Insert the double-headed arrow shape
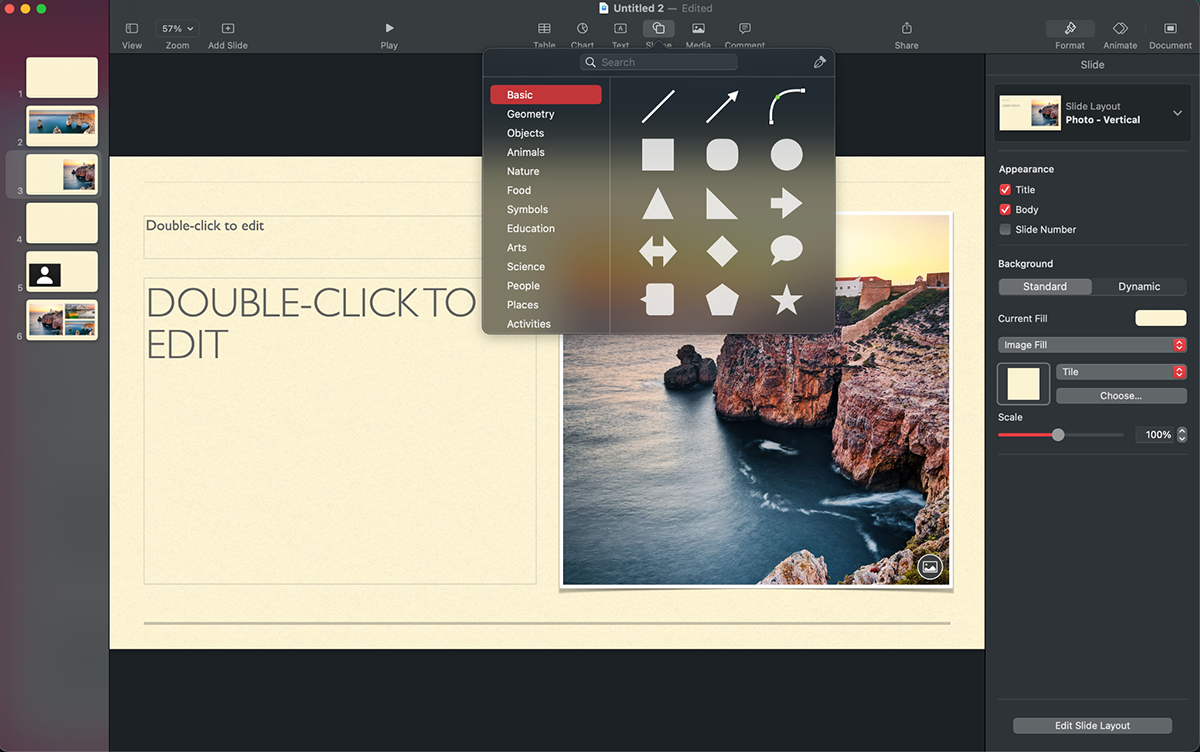This screenshot has height=752, width=1200. [658, 251]
